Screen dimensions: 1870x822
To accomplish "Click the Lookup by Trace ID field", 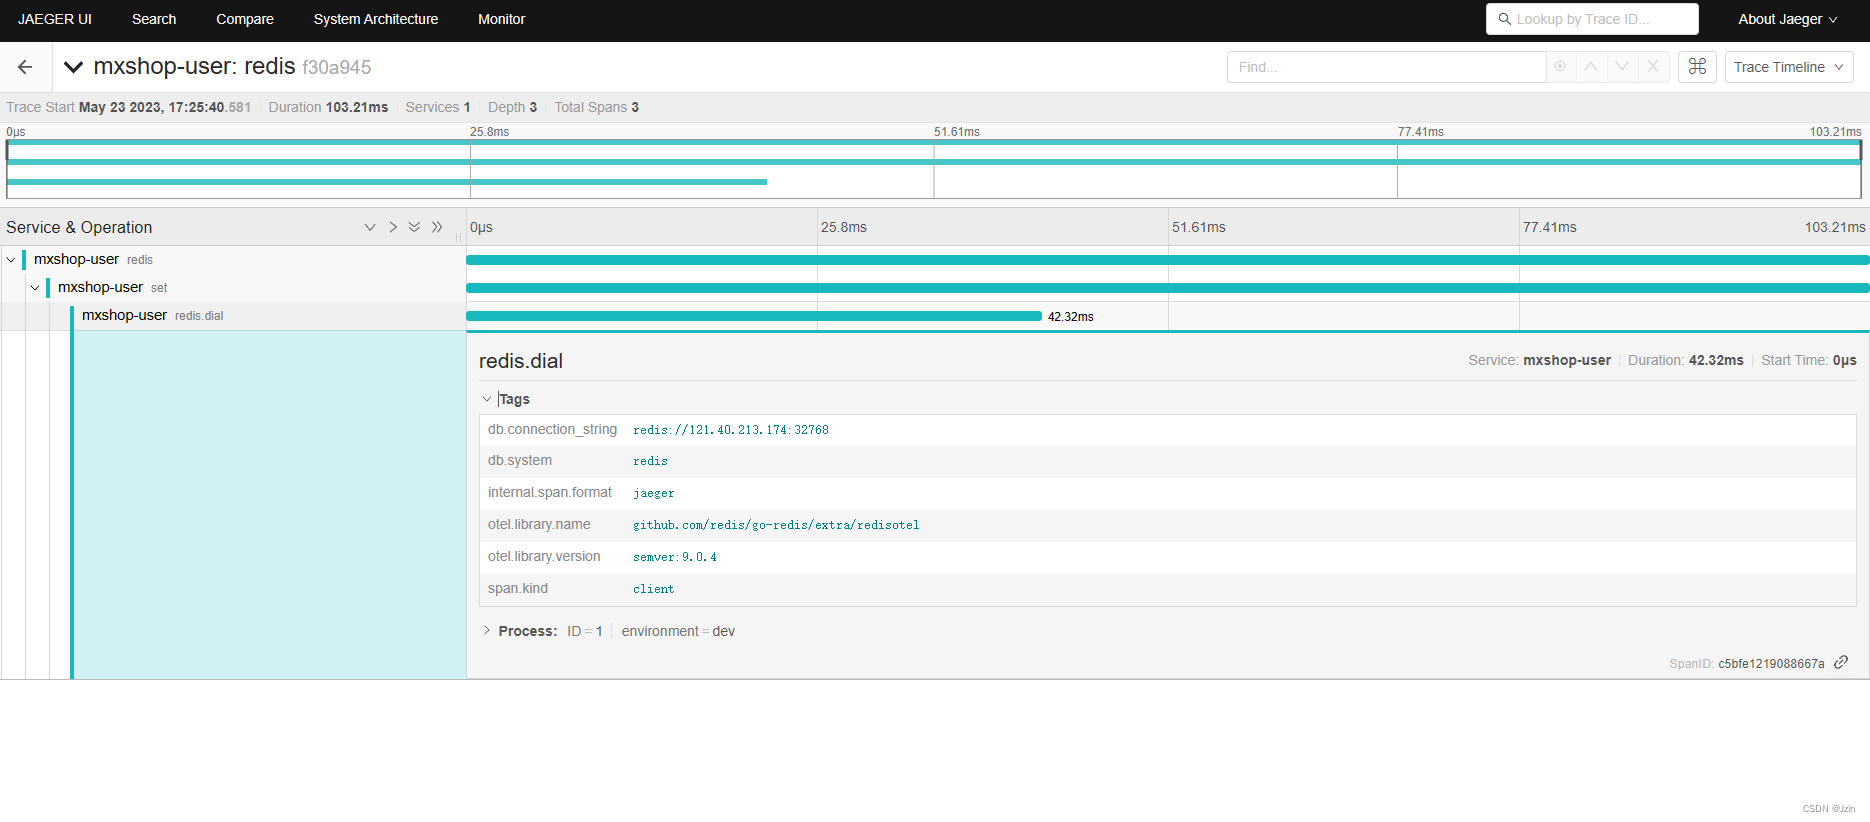I will pos(1592,19).
